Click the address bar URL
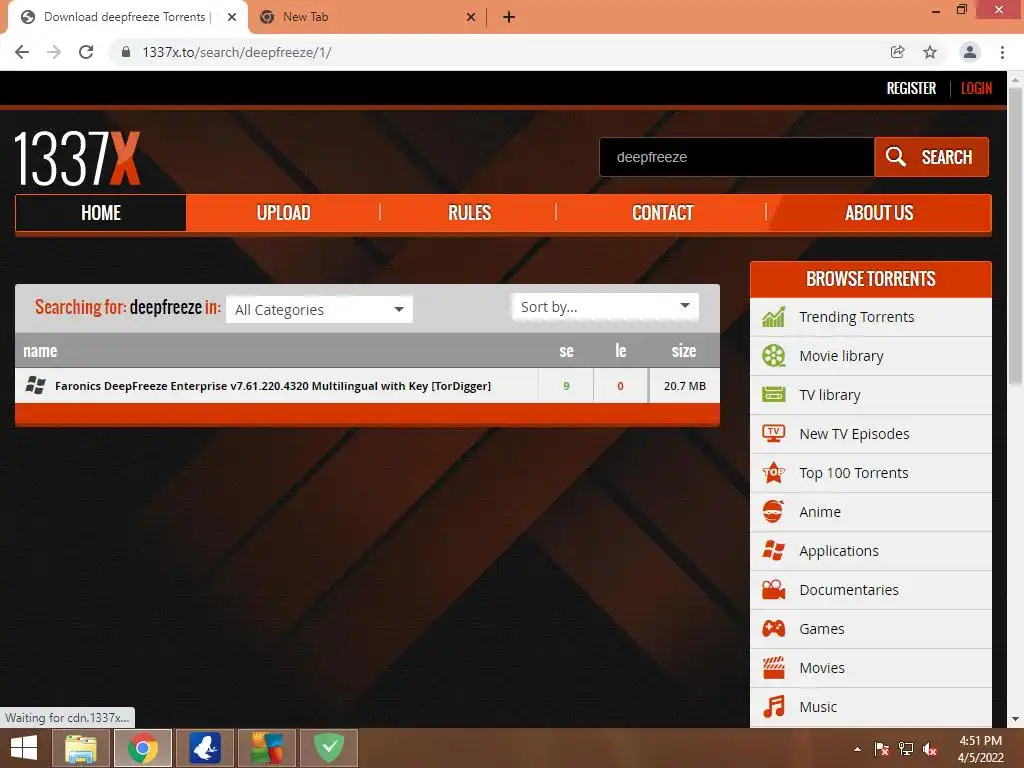Viewport: 1024px width, 768px height. click(x=236, y=52)
